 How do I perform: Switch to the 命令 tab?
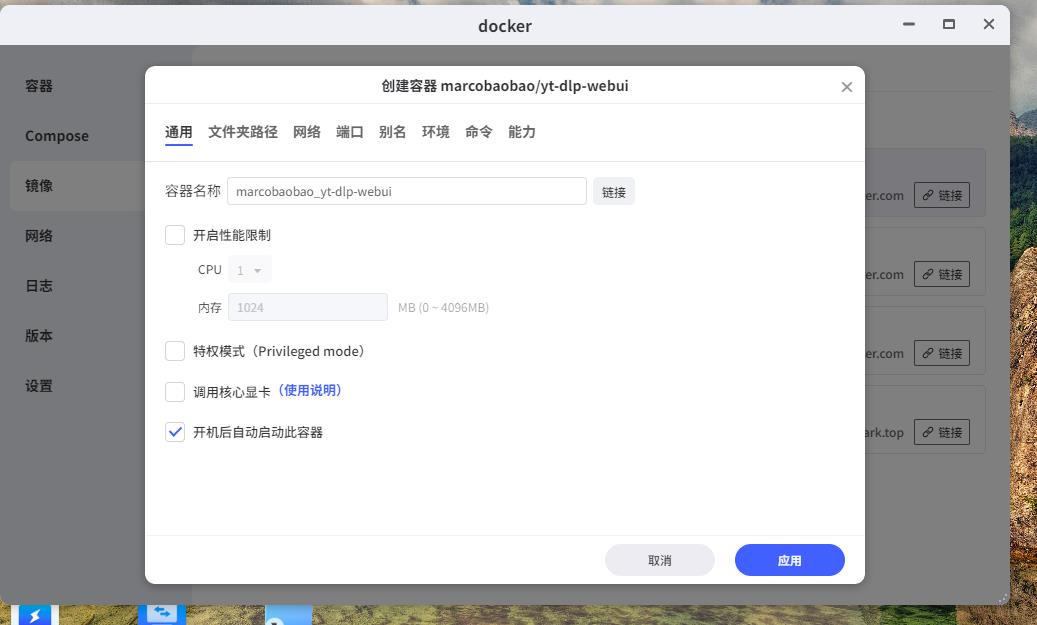[x=479, y=132]
